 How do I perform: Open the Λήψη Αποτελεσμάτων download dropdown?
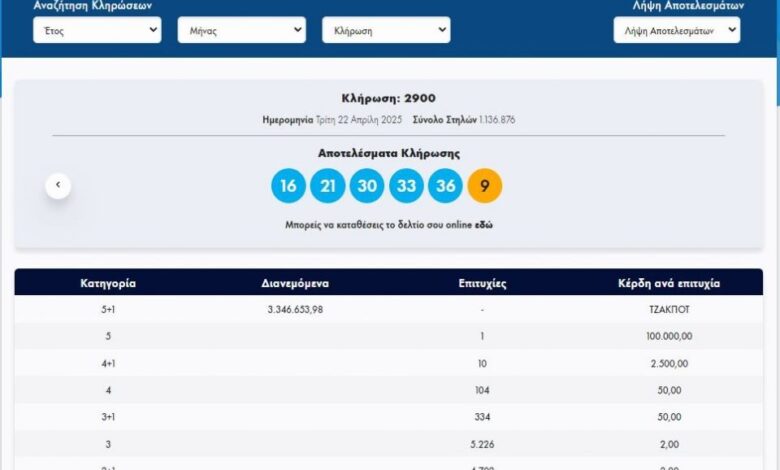pos(677,31)
